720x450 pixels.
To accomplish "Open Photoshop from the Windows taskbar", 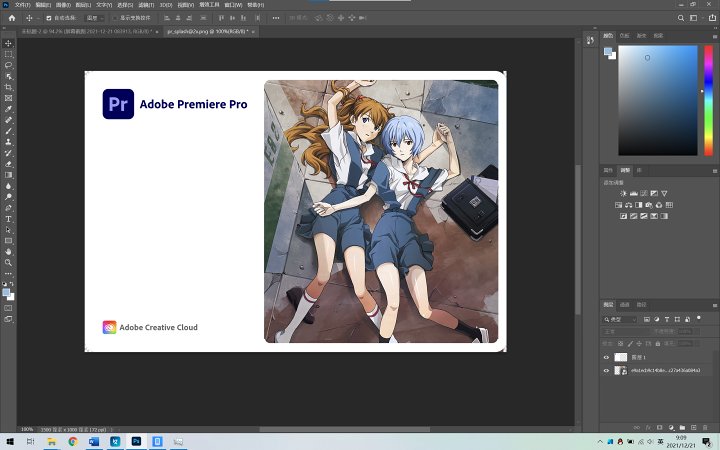I will point(136,441).
